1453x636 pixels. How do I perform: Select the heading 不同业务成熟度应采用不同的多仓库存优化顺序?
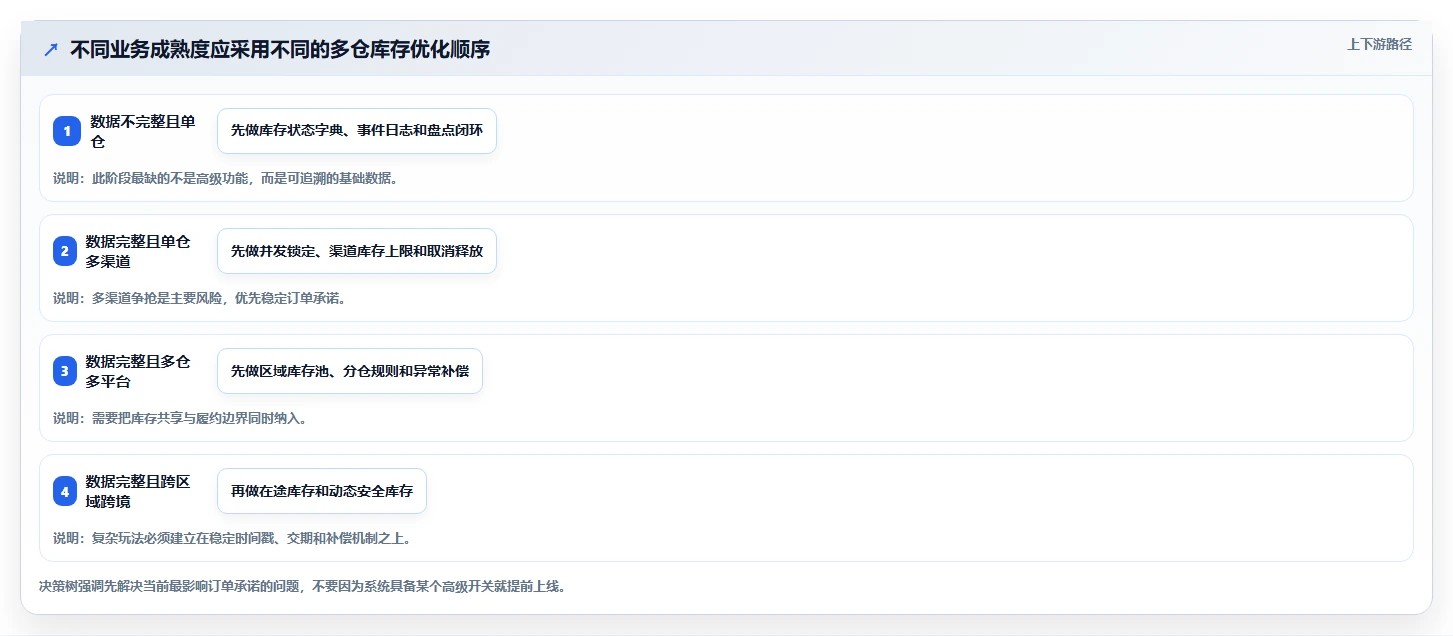[x=280, y=49]
